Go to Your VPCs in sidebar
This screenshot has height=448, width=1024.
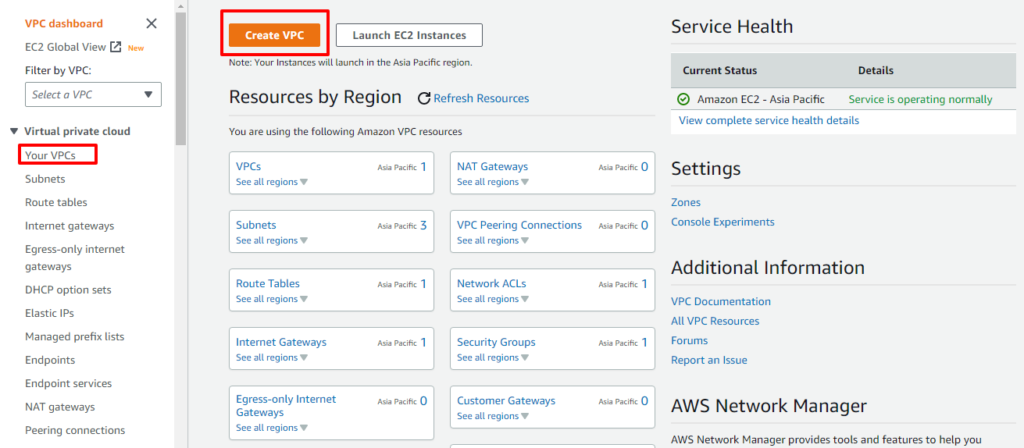[50, 155]
